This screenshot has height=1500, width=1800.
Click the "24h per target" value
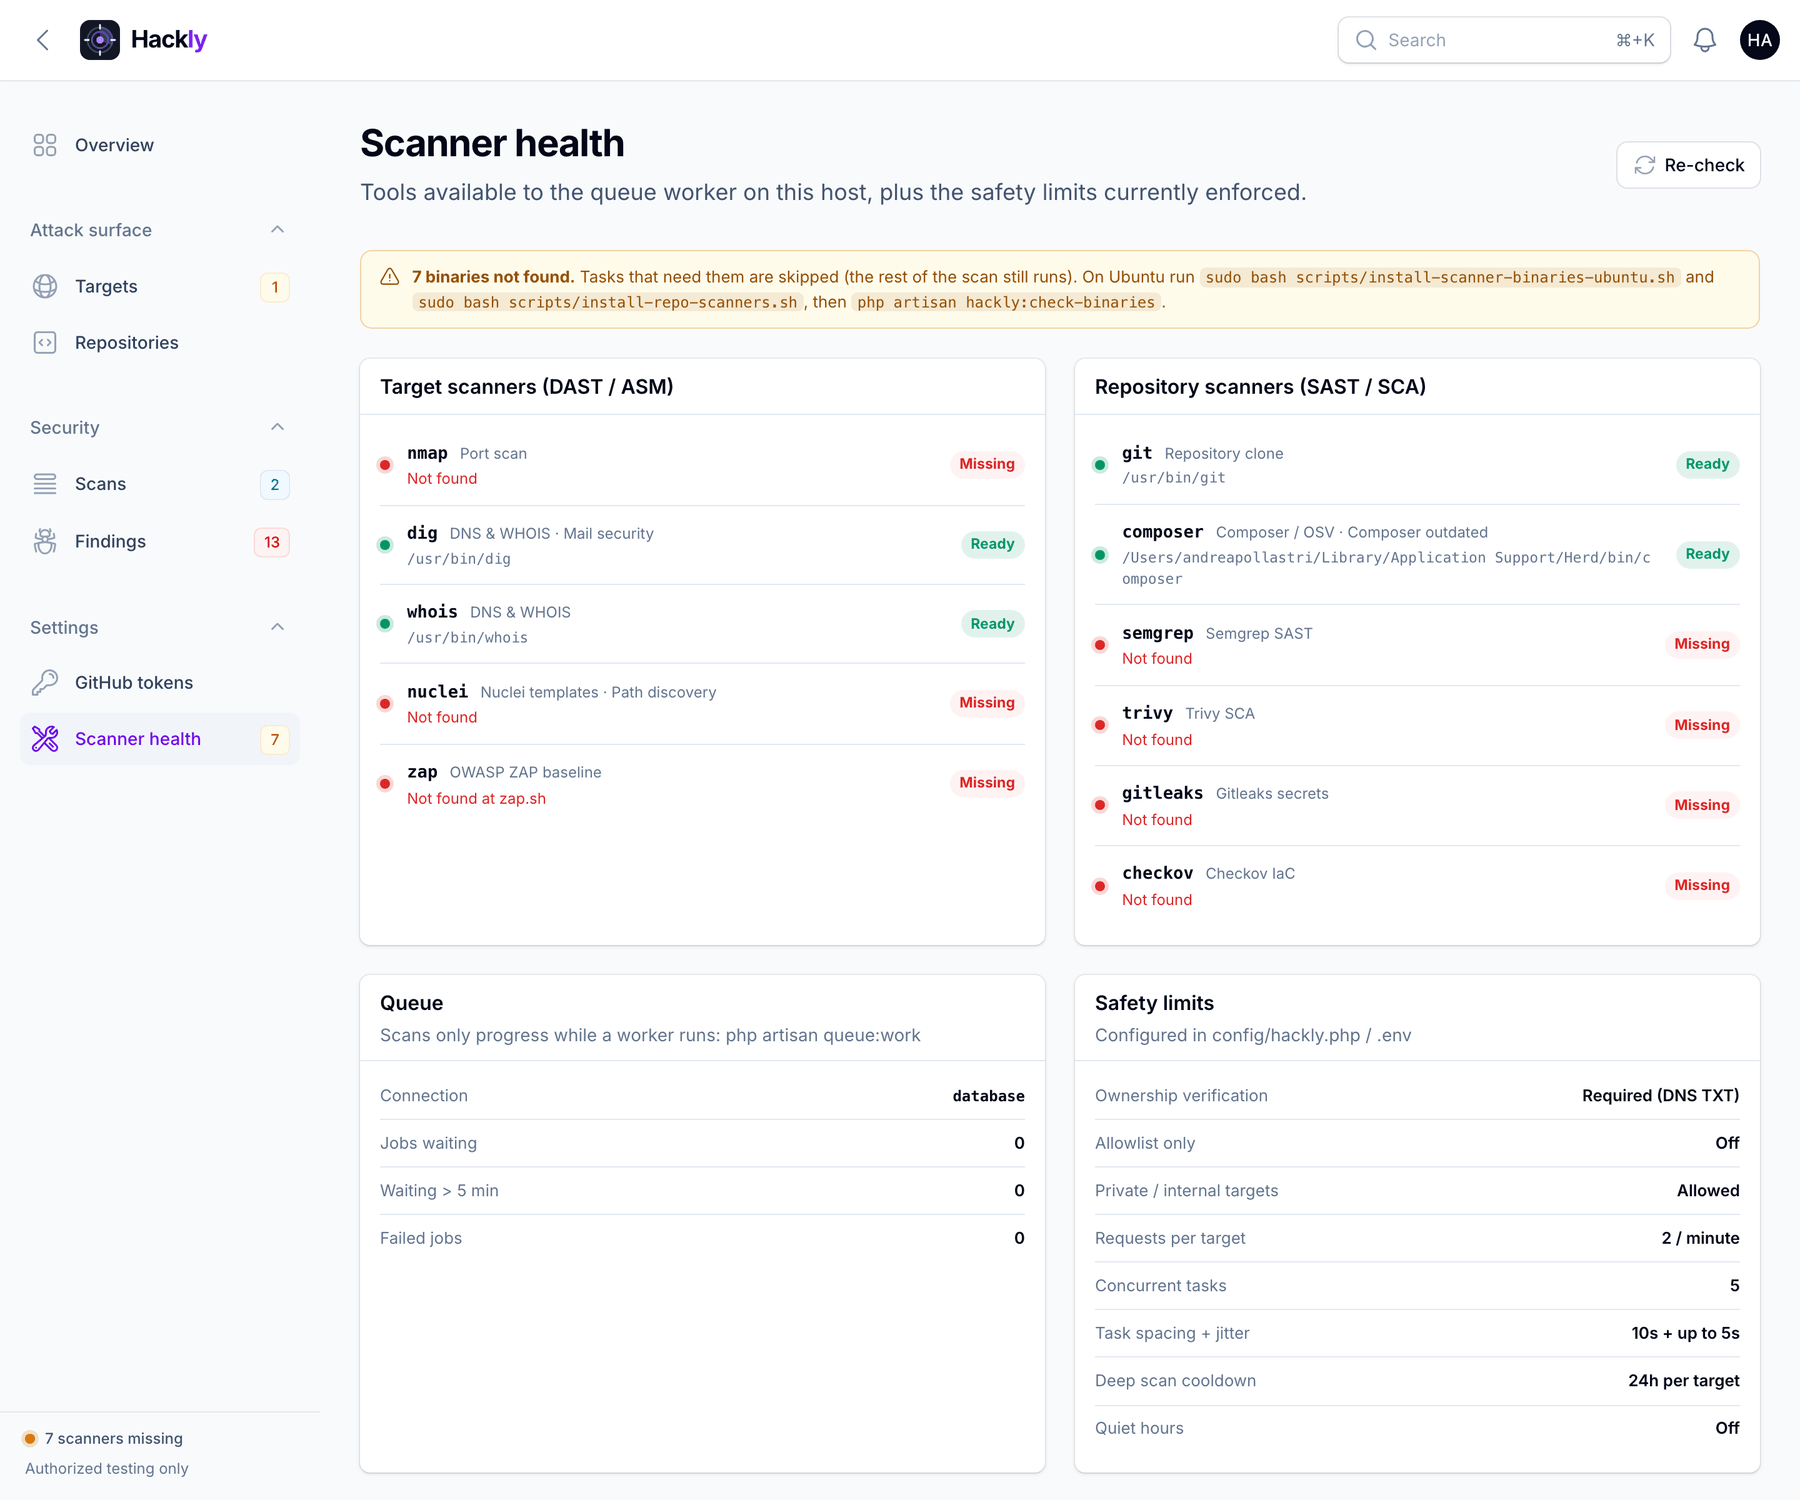click(x=1683, y=1381)
